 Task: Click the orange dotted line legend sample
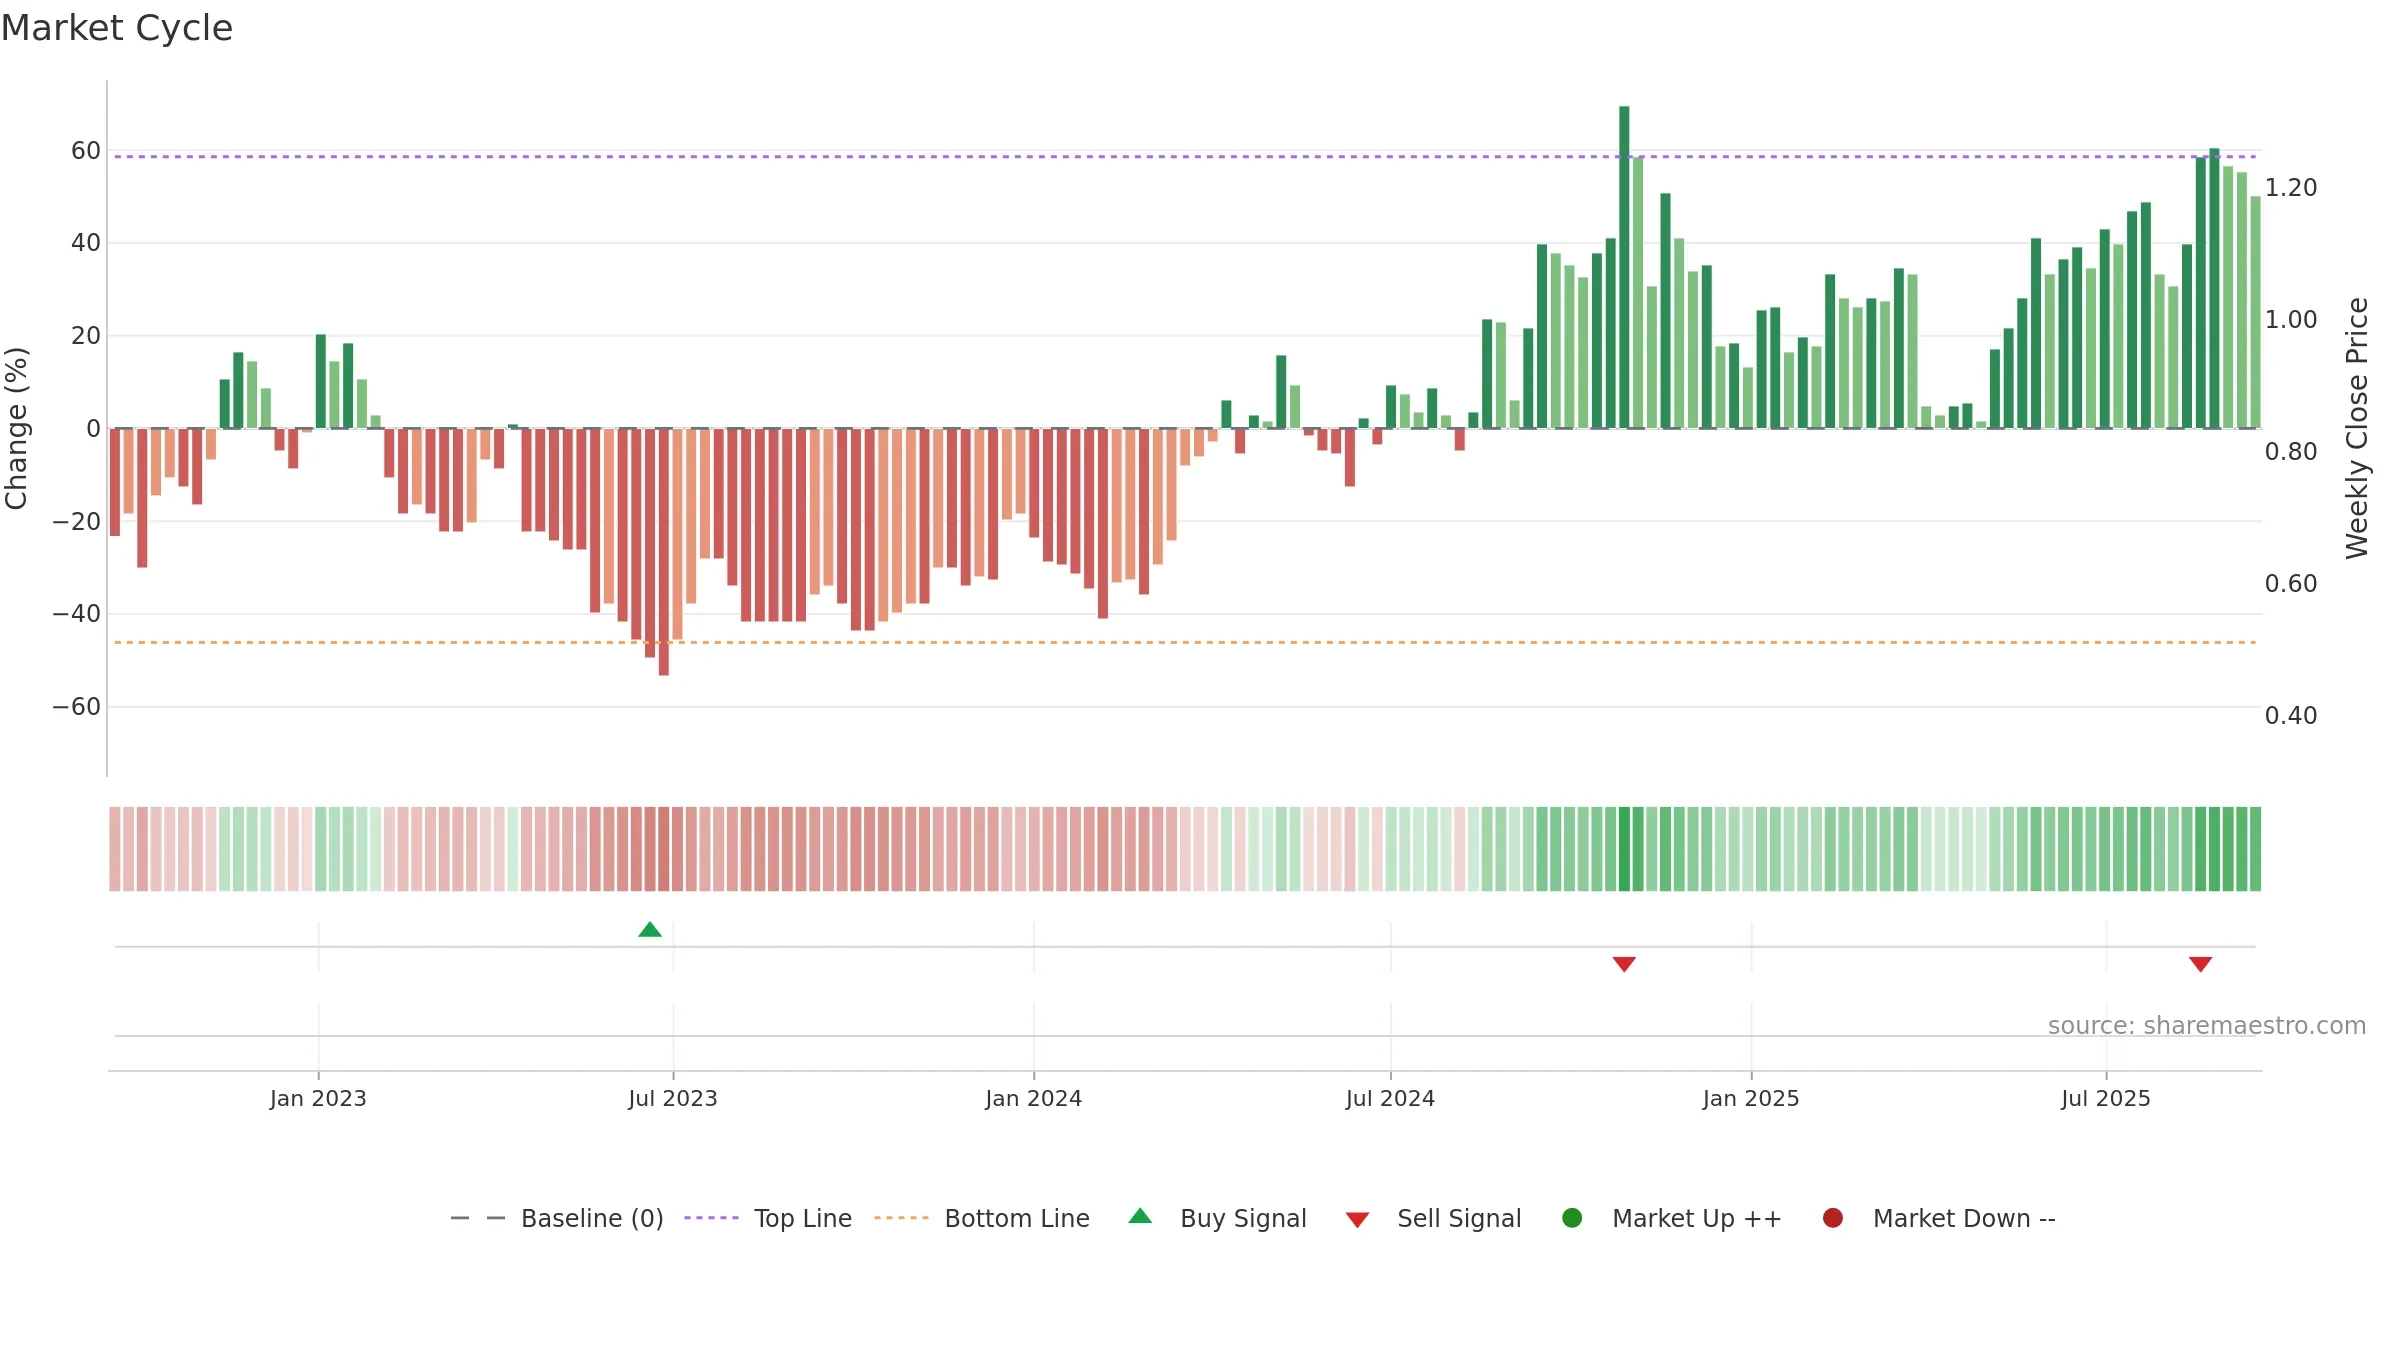pos(901,1218)
